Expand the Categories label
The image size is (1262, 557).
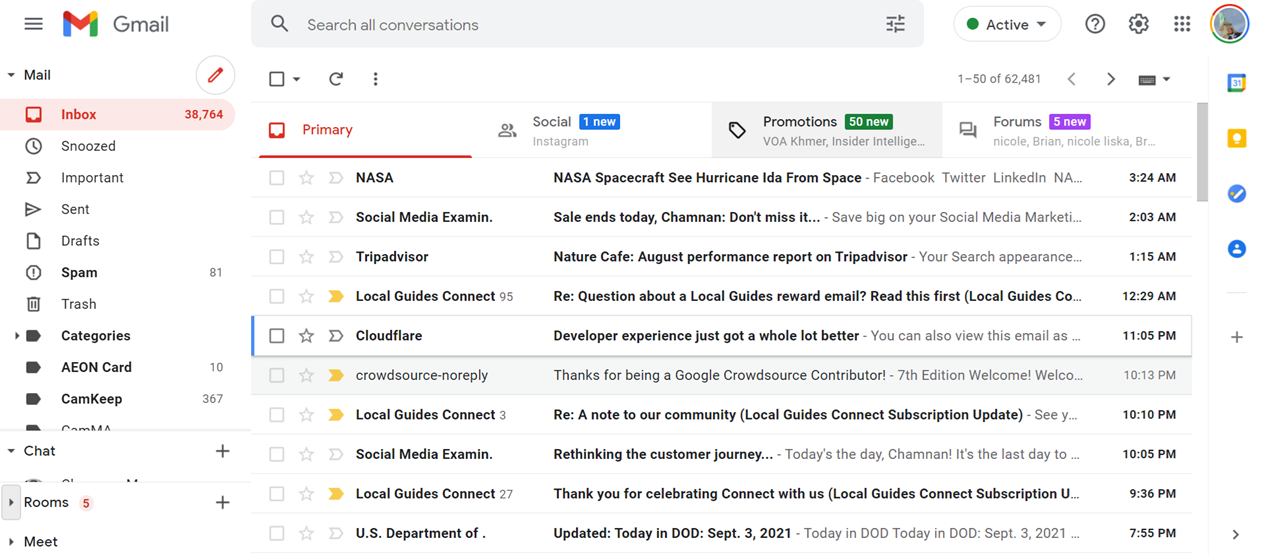coord(16,336)
